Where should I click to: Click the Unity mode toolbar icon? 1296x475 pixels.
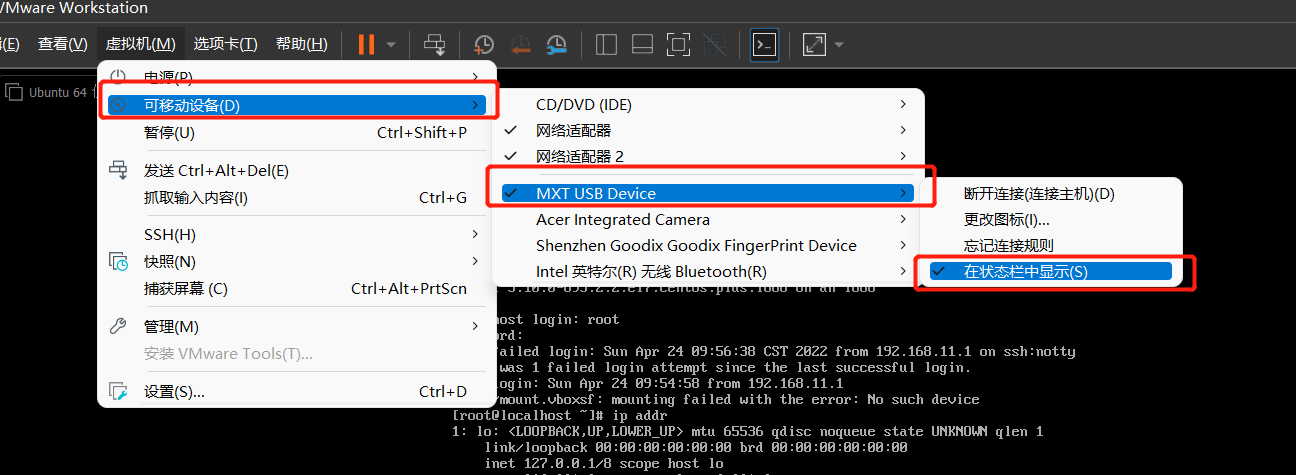tap(714, 44)
